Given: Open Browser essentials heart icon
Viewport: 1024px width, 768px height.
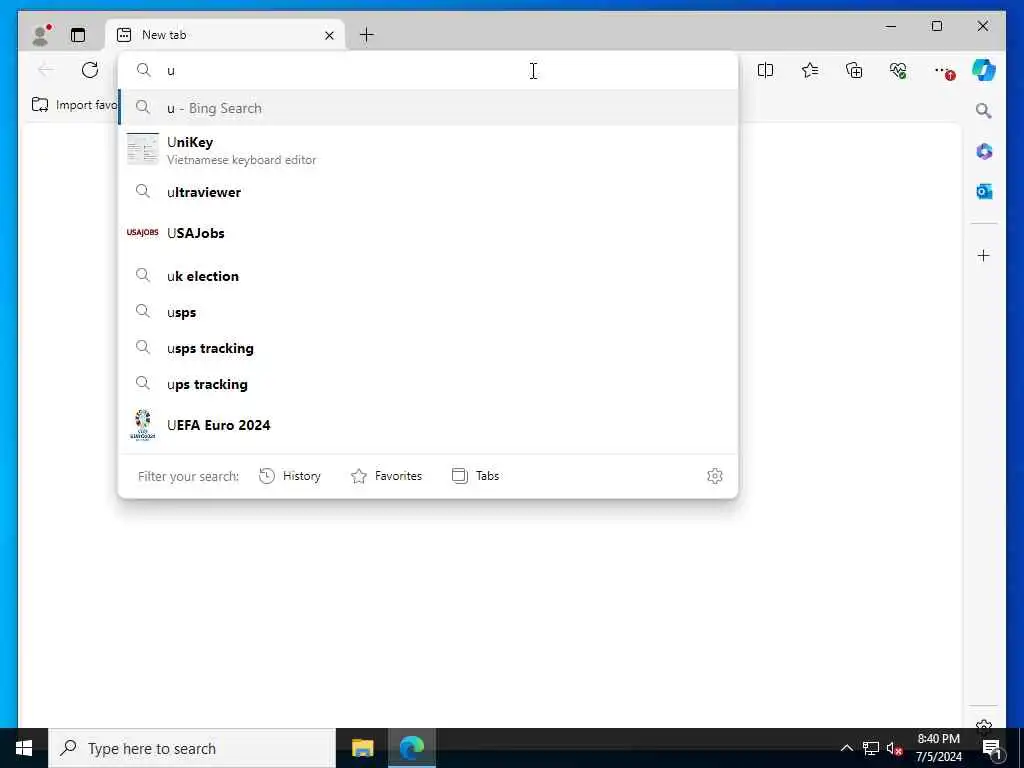Looking at the screenshot, I should click(x=898, y=70).
